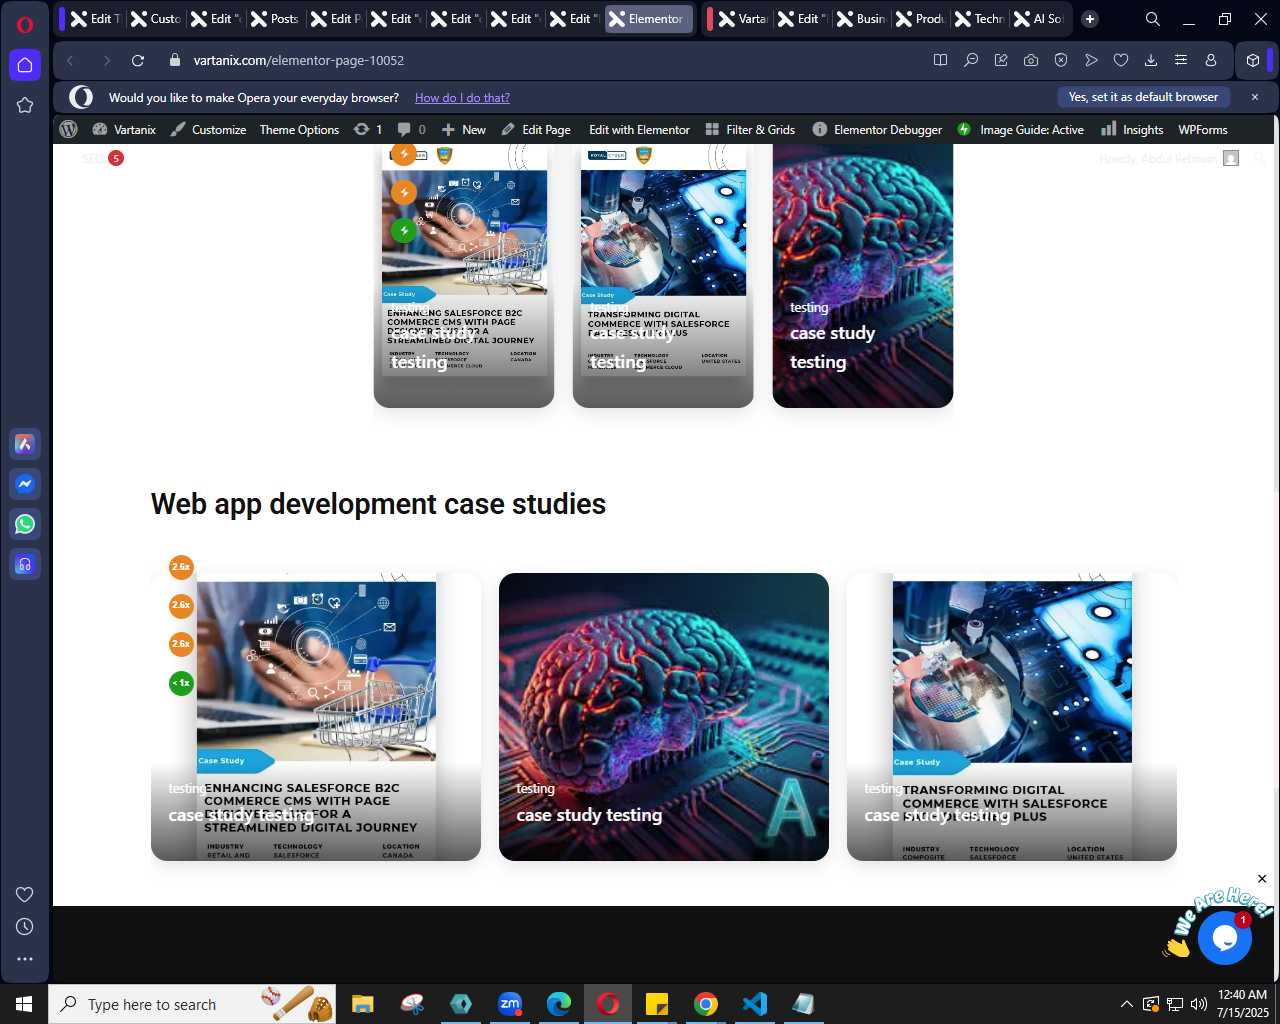Add page to bookmarks heart icon

1121,60
